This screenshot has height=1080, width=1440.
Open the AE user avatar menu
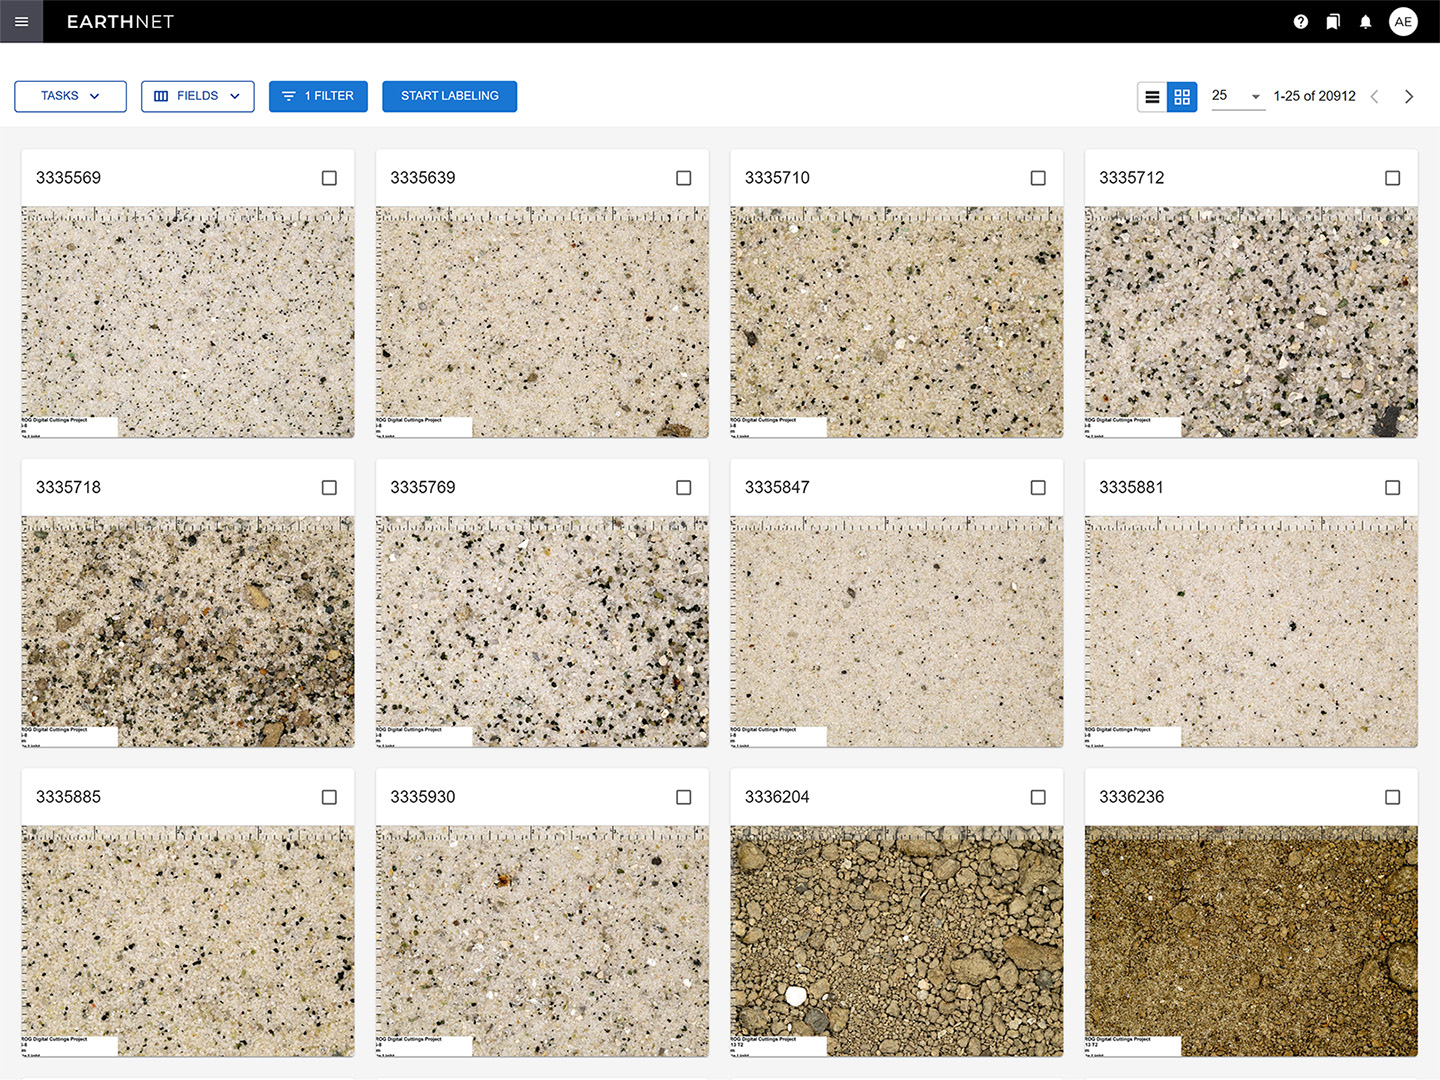click(1403, 22)
